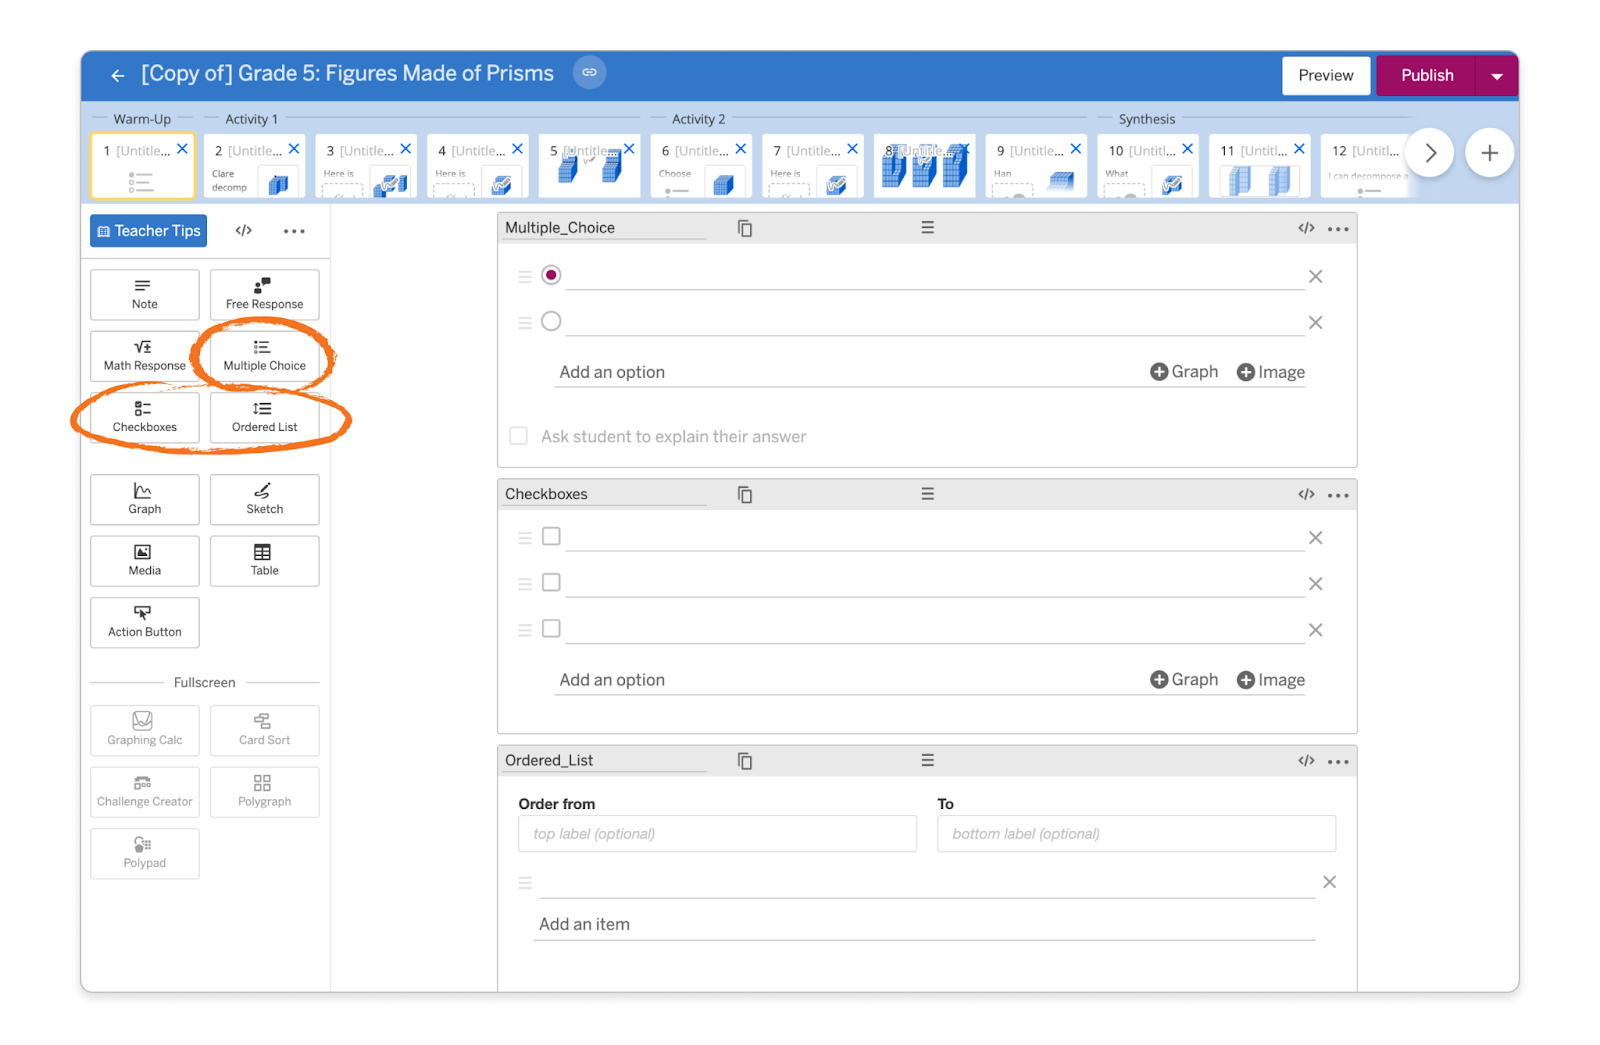Add a Note component
1600x1045 pixels.
[x=144, y=294]
